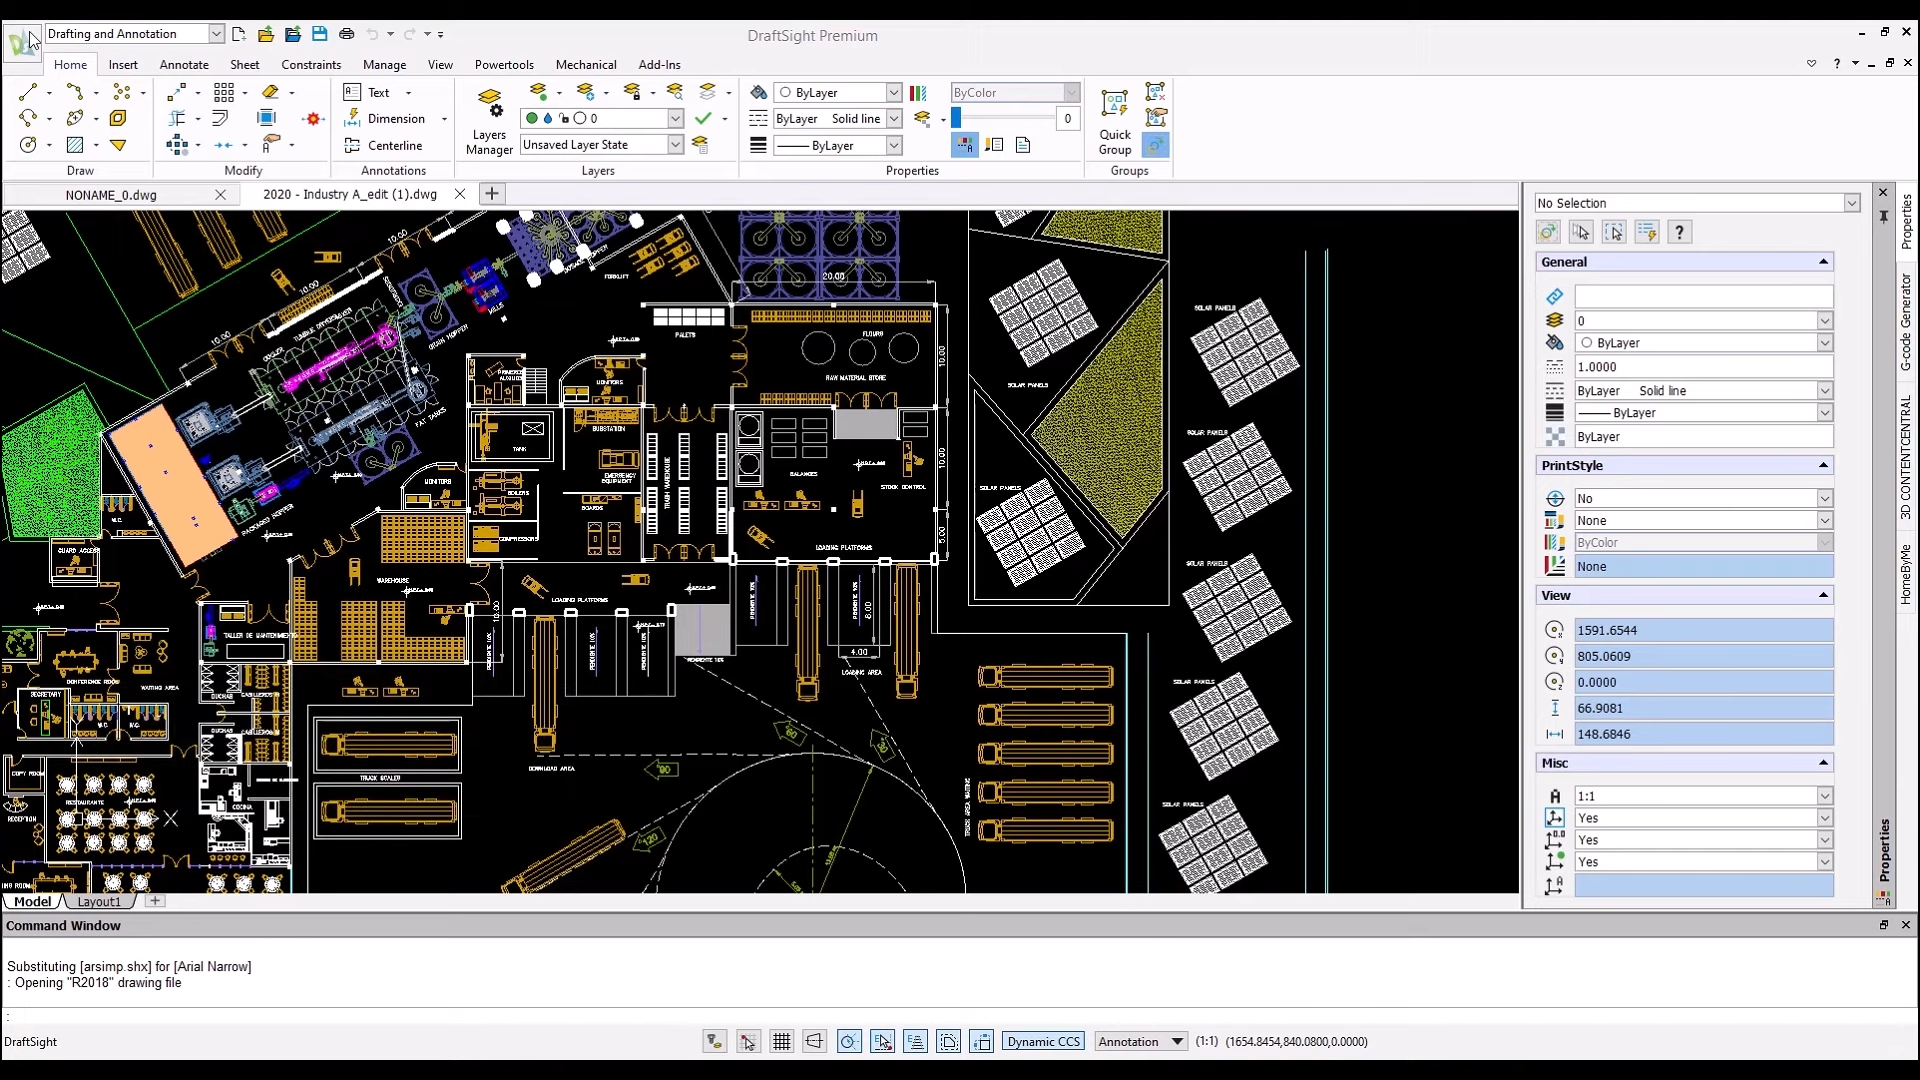1920x1080 pixels.
Task: Select the Dimension annotation tool
Action: tap(392, 117)
